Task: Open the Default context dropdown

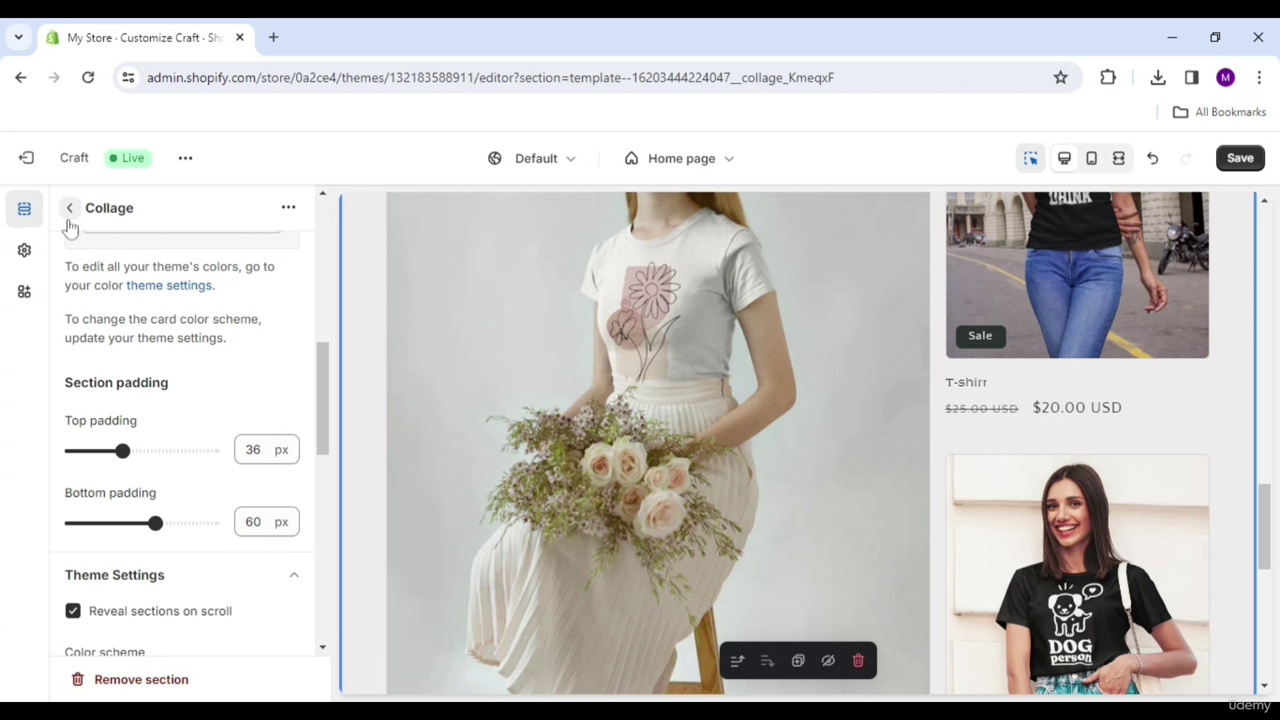Action: point(532,158)
